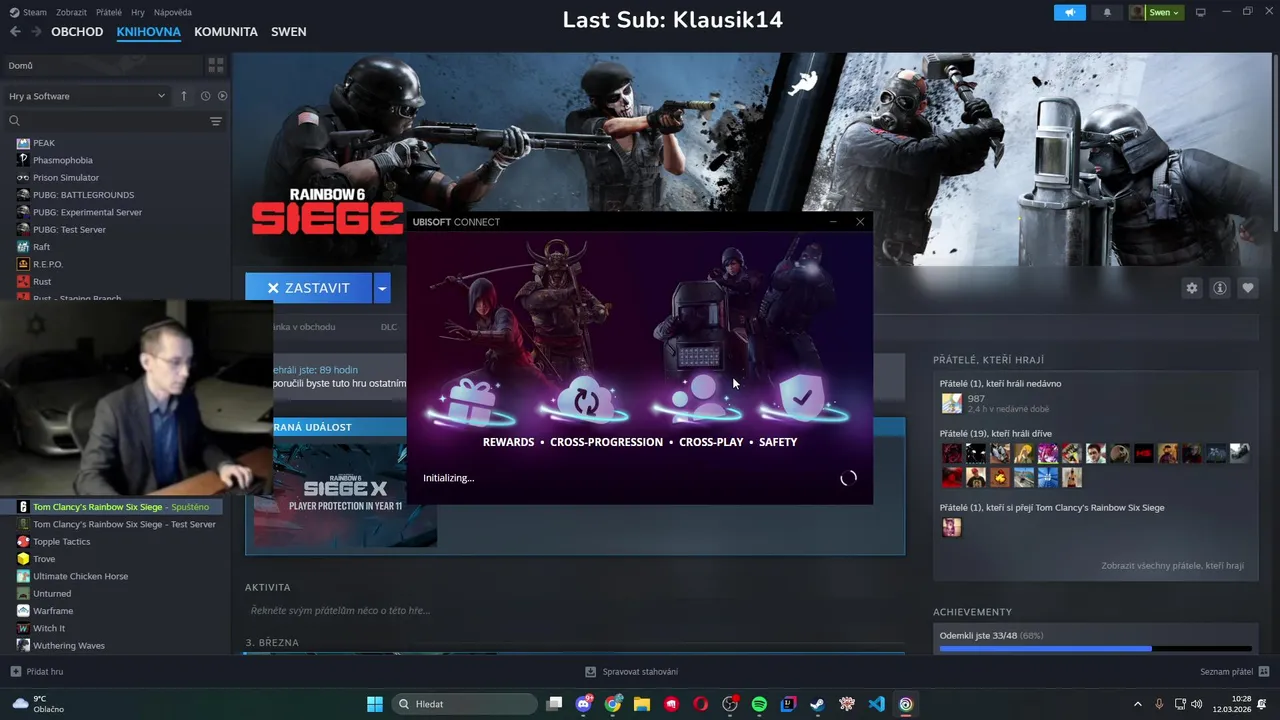The height and width of the screenshot is (720, 1280).
Task: Click the Steam announcements megaphone button
Action: coord(1069,12)
